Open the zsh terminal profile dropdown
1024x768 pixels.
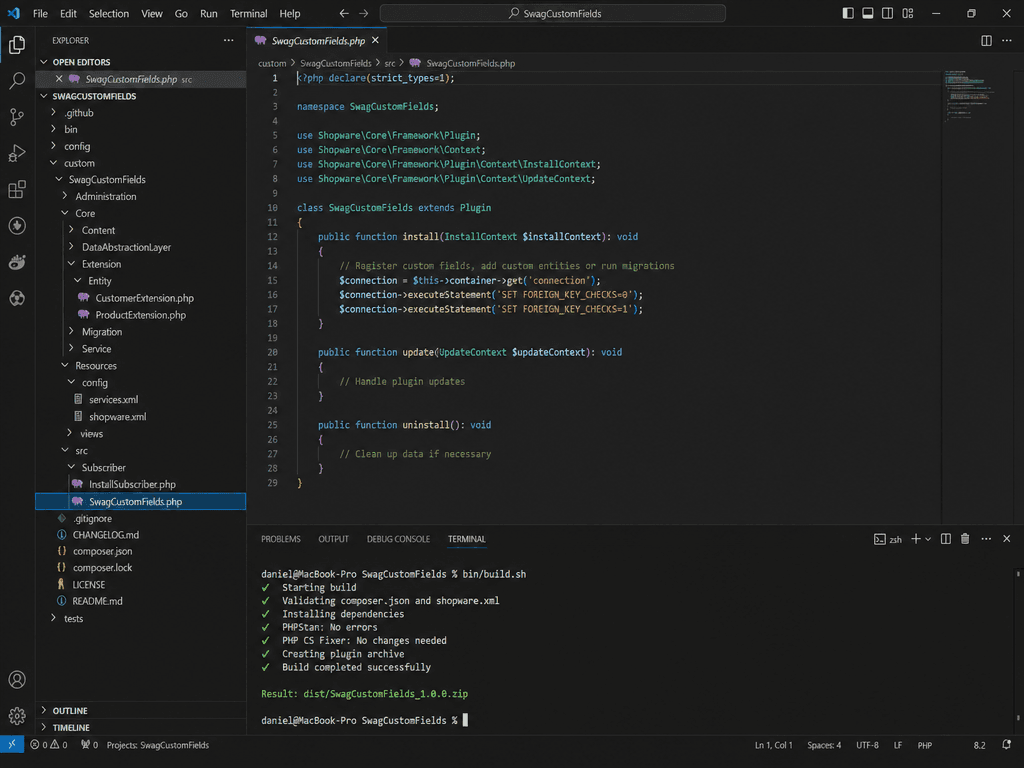click(927, 538)
